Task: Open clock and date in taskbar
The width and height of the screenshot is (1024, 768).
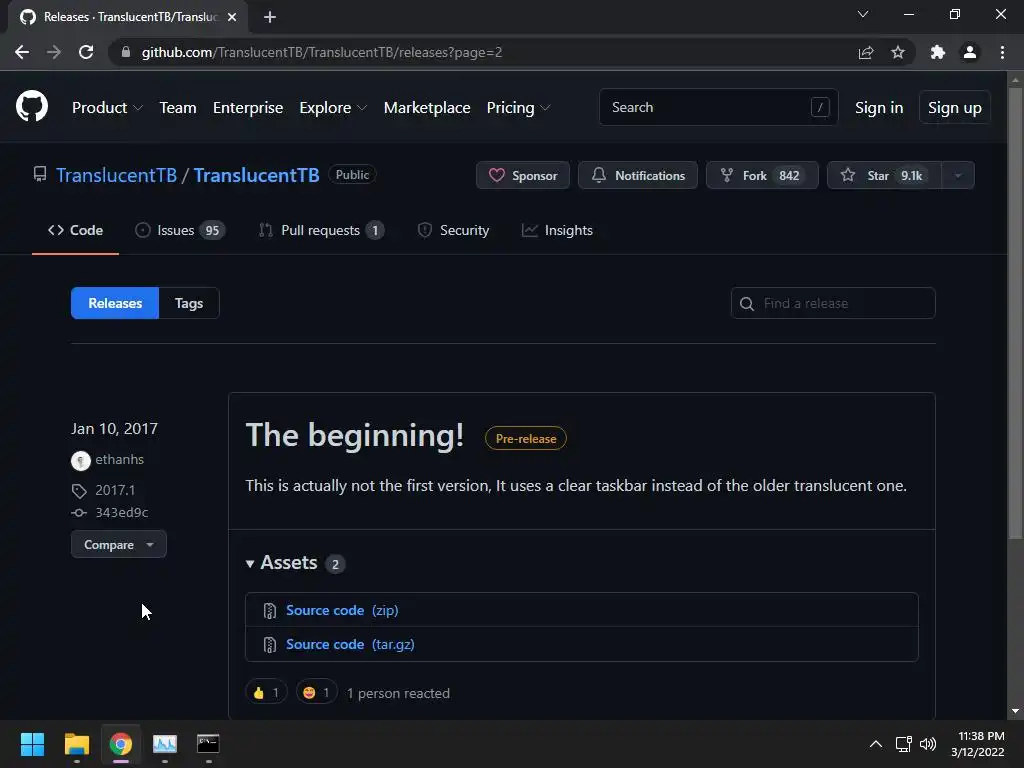Action: tap(977, 744)
